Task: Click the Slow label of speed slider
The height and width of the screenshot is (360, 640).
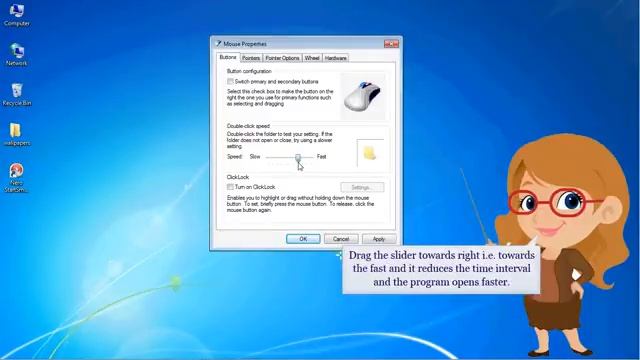Action: point(255,157)
